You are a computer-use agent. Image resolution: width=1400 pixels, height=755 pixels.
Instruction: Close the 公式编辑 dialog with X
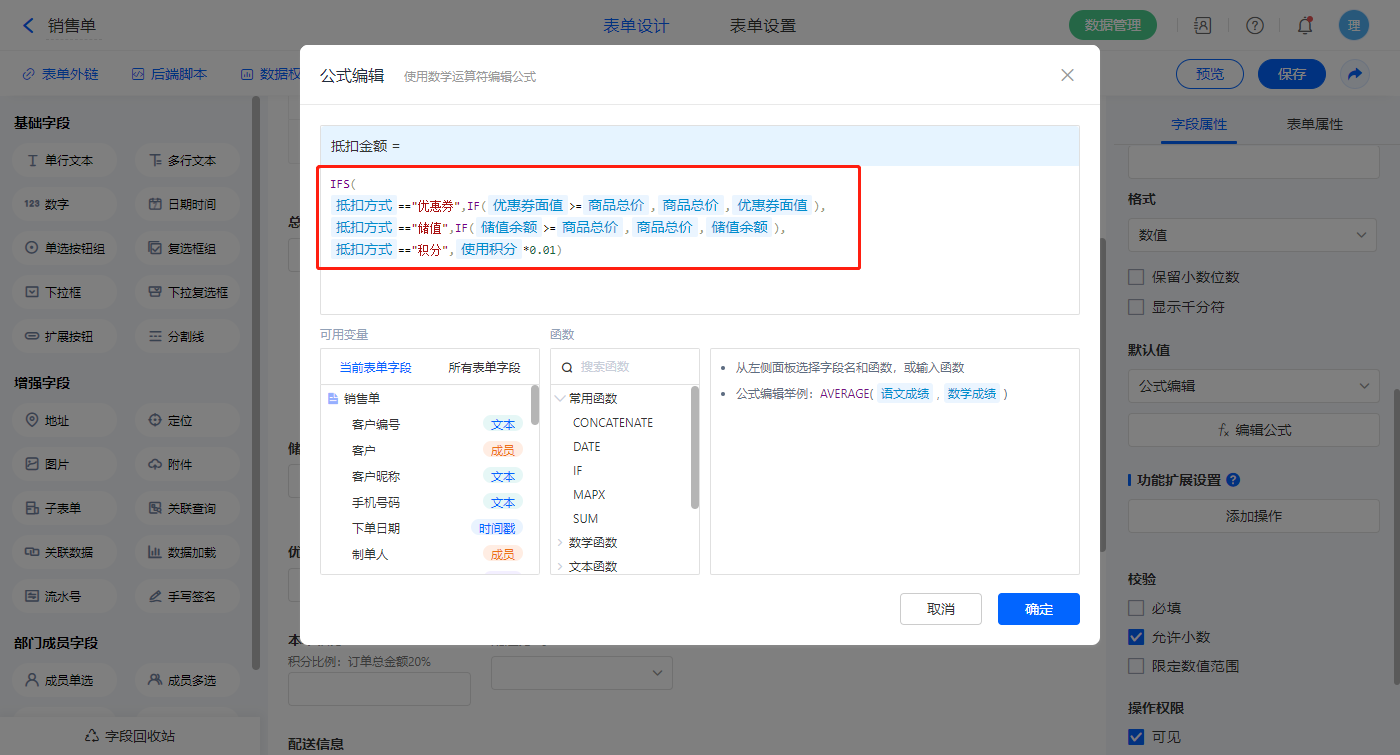[x=1067, y=75]
